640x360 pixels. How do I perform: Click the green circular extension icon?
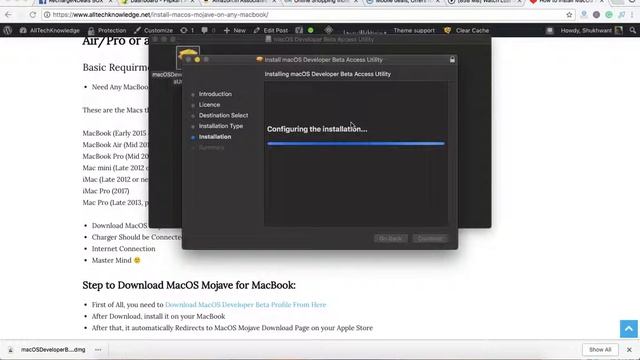click(x=609, y=15)
